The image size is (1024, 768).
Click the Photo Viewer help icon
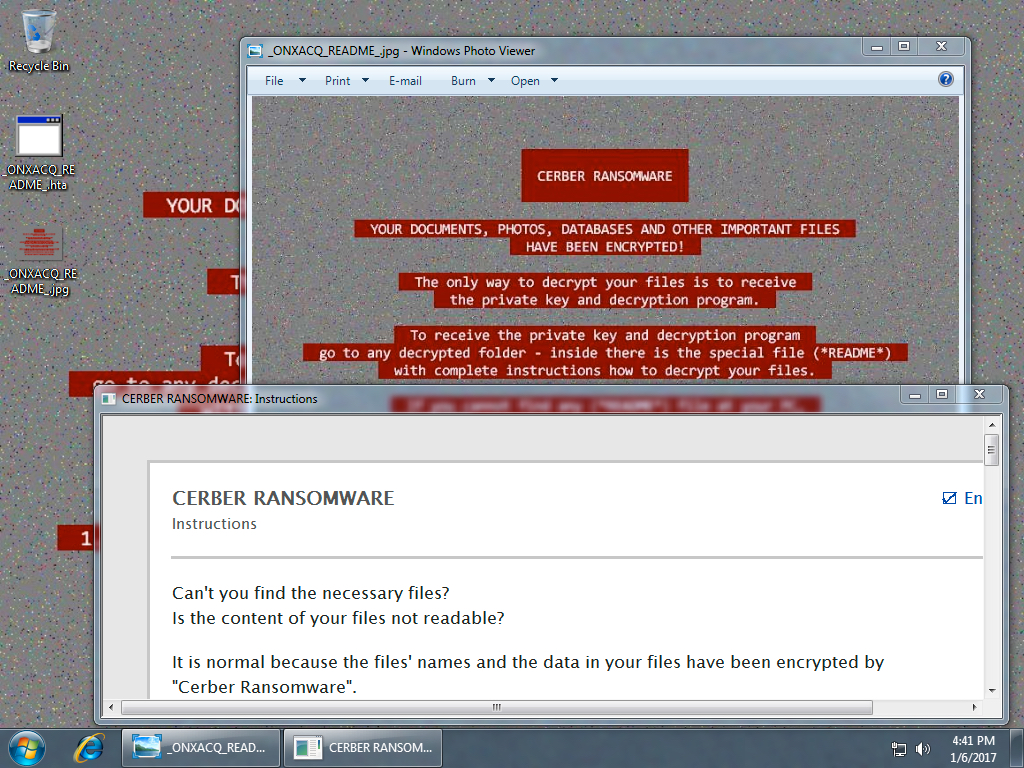point(946,80)
